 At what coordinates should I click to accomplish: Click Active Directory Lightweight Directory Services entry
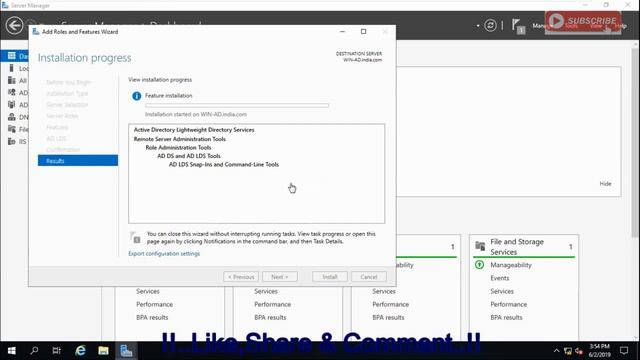pyautogui.click(x=194, y=130)
